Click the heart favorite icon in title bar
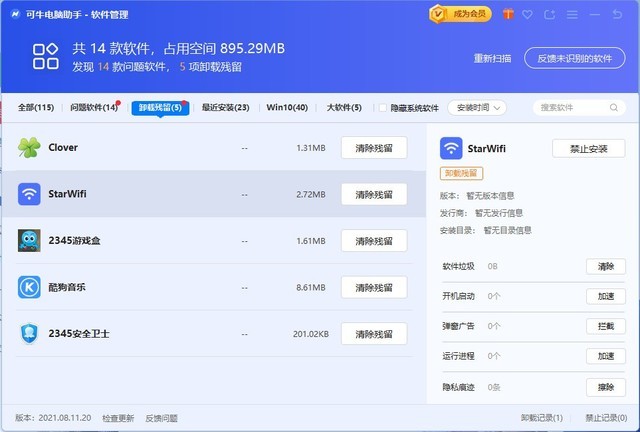This screenshot has height=432, width=640. [527, 15]
